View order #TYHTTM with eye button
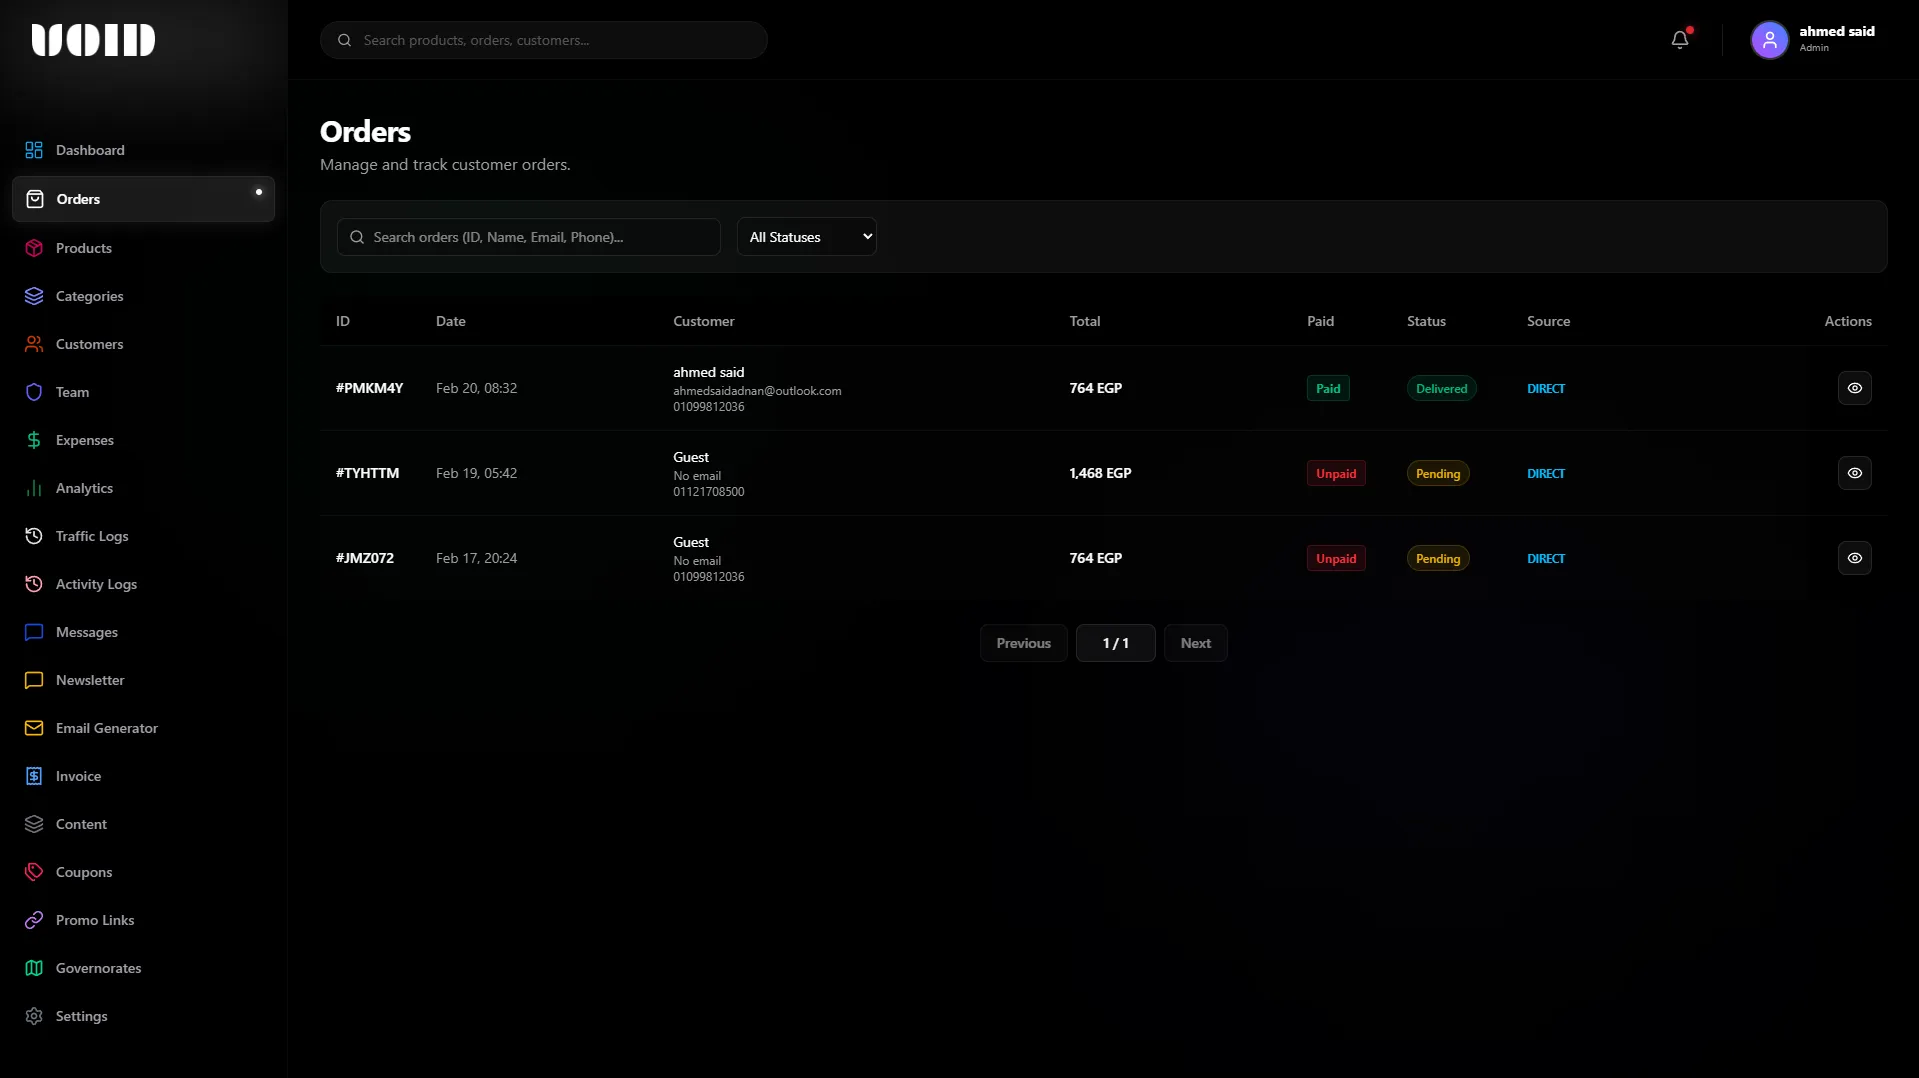 [x=1854, y=473]
